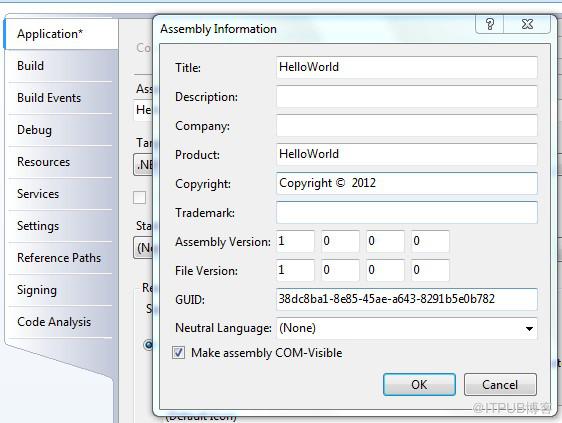562x423 pixels.
Task: Open the Services tab
Action: point(61,194)
